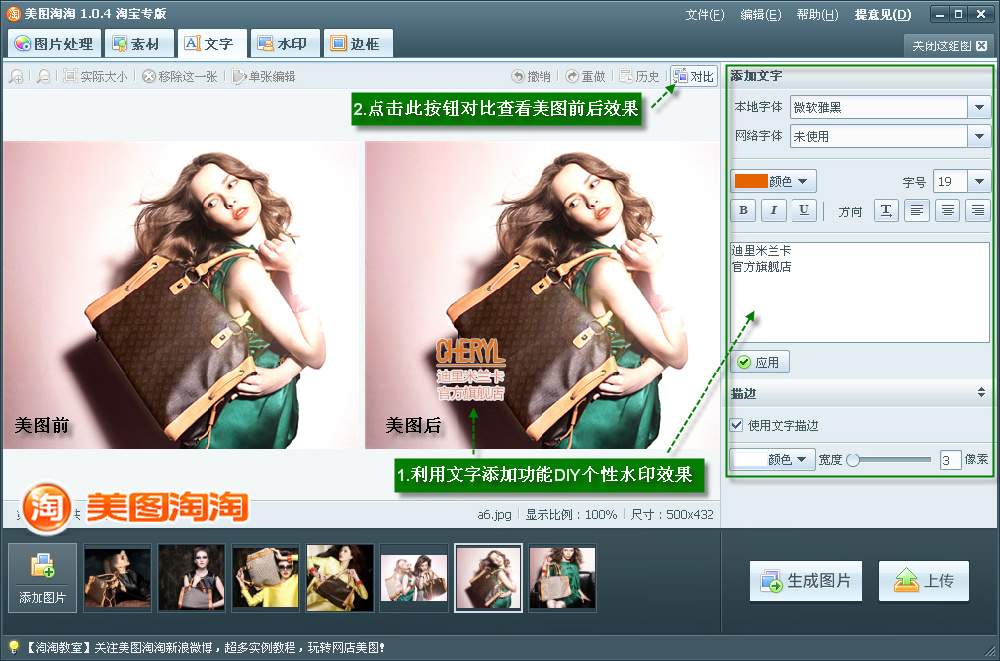The height and width of the screenshot is (661, 1000).
Task: Switch to the 素材 tab
Action: coord(139,43)
